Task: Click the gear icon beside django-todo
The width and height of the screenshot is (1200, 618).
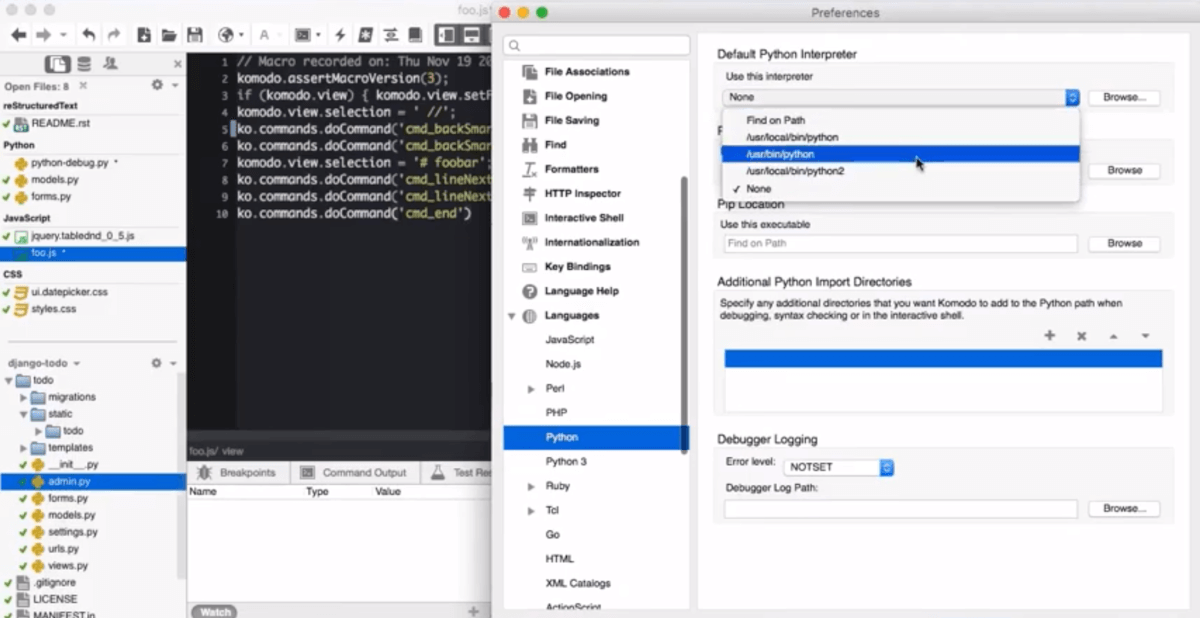Action: click(156, 363)
